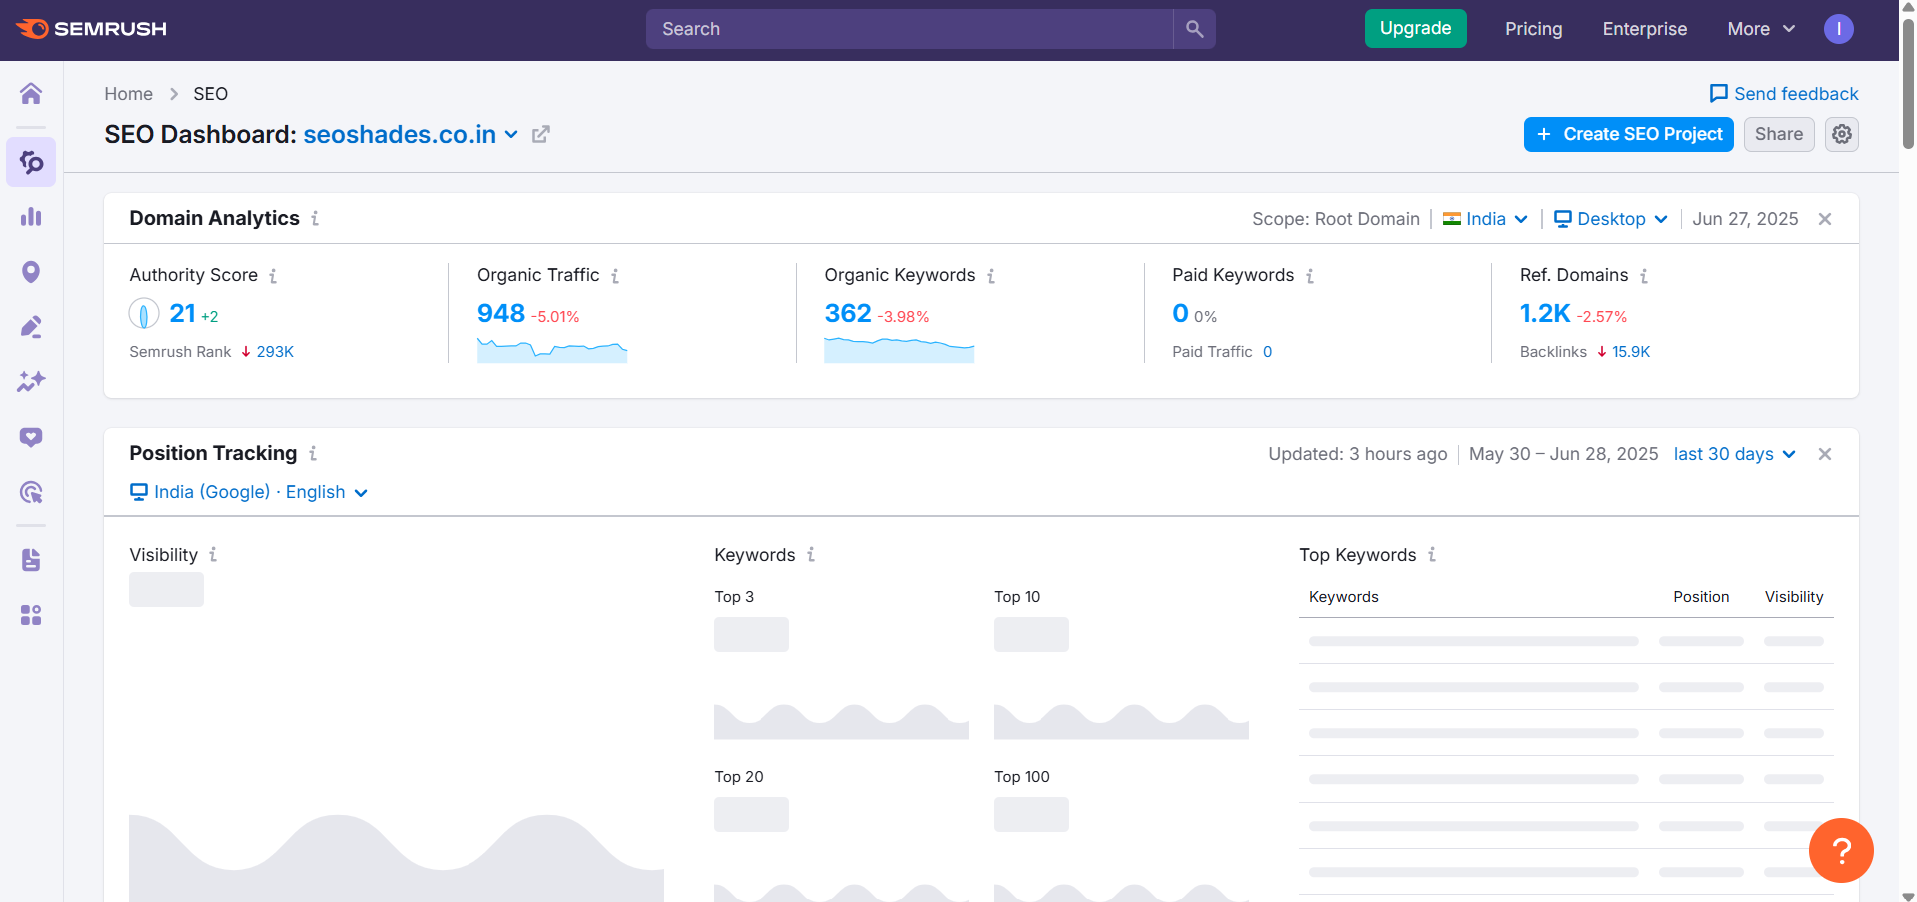Go to Home breadcrumb
The width and height of the screenshot is (1917, 902).
click(128, 94)
